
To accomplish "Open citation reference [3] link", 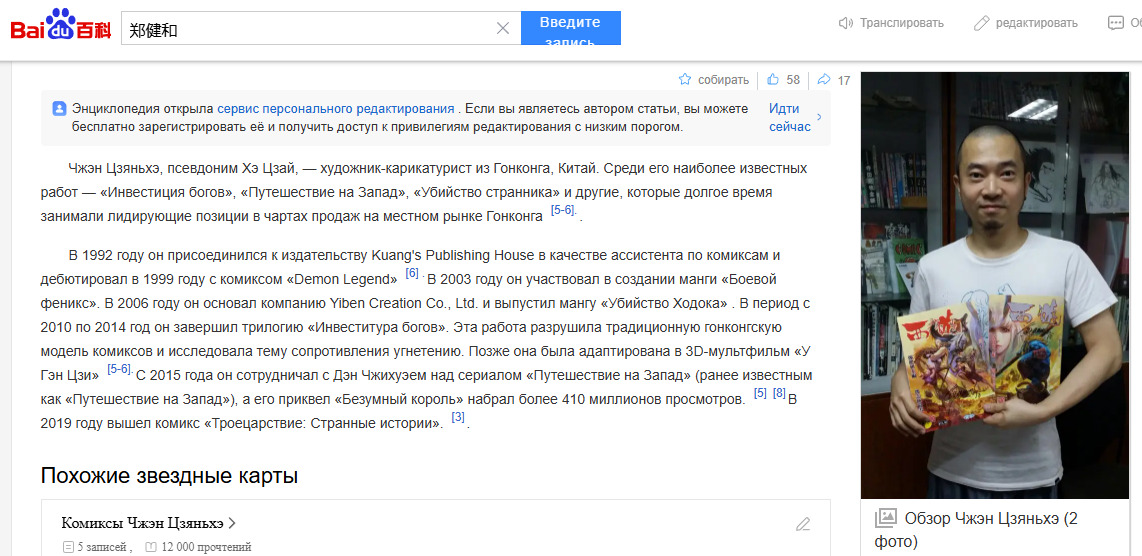I will point(458,417).
